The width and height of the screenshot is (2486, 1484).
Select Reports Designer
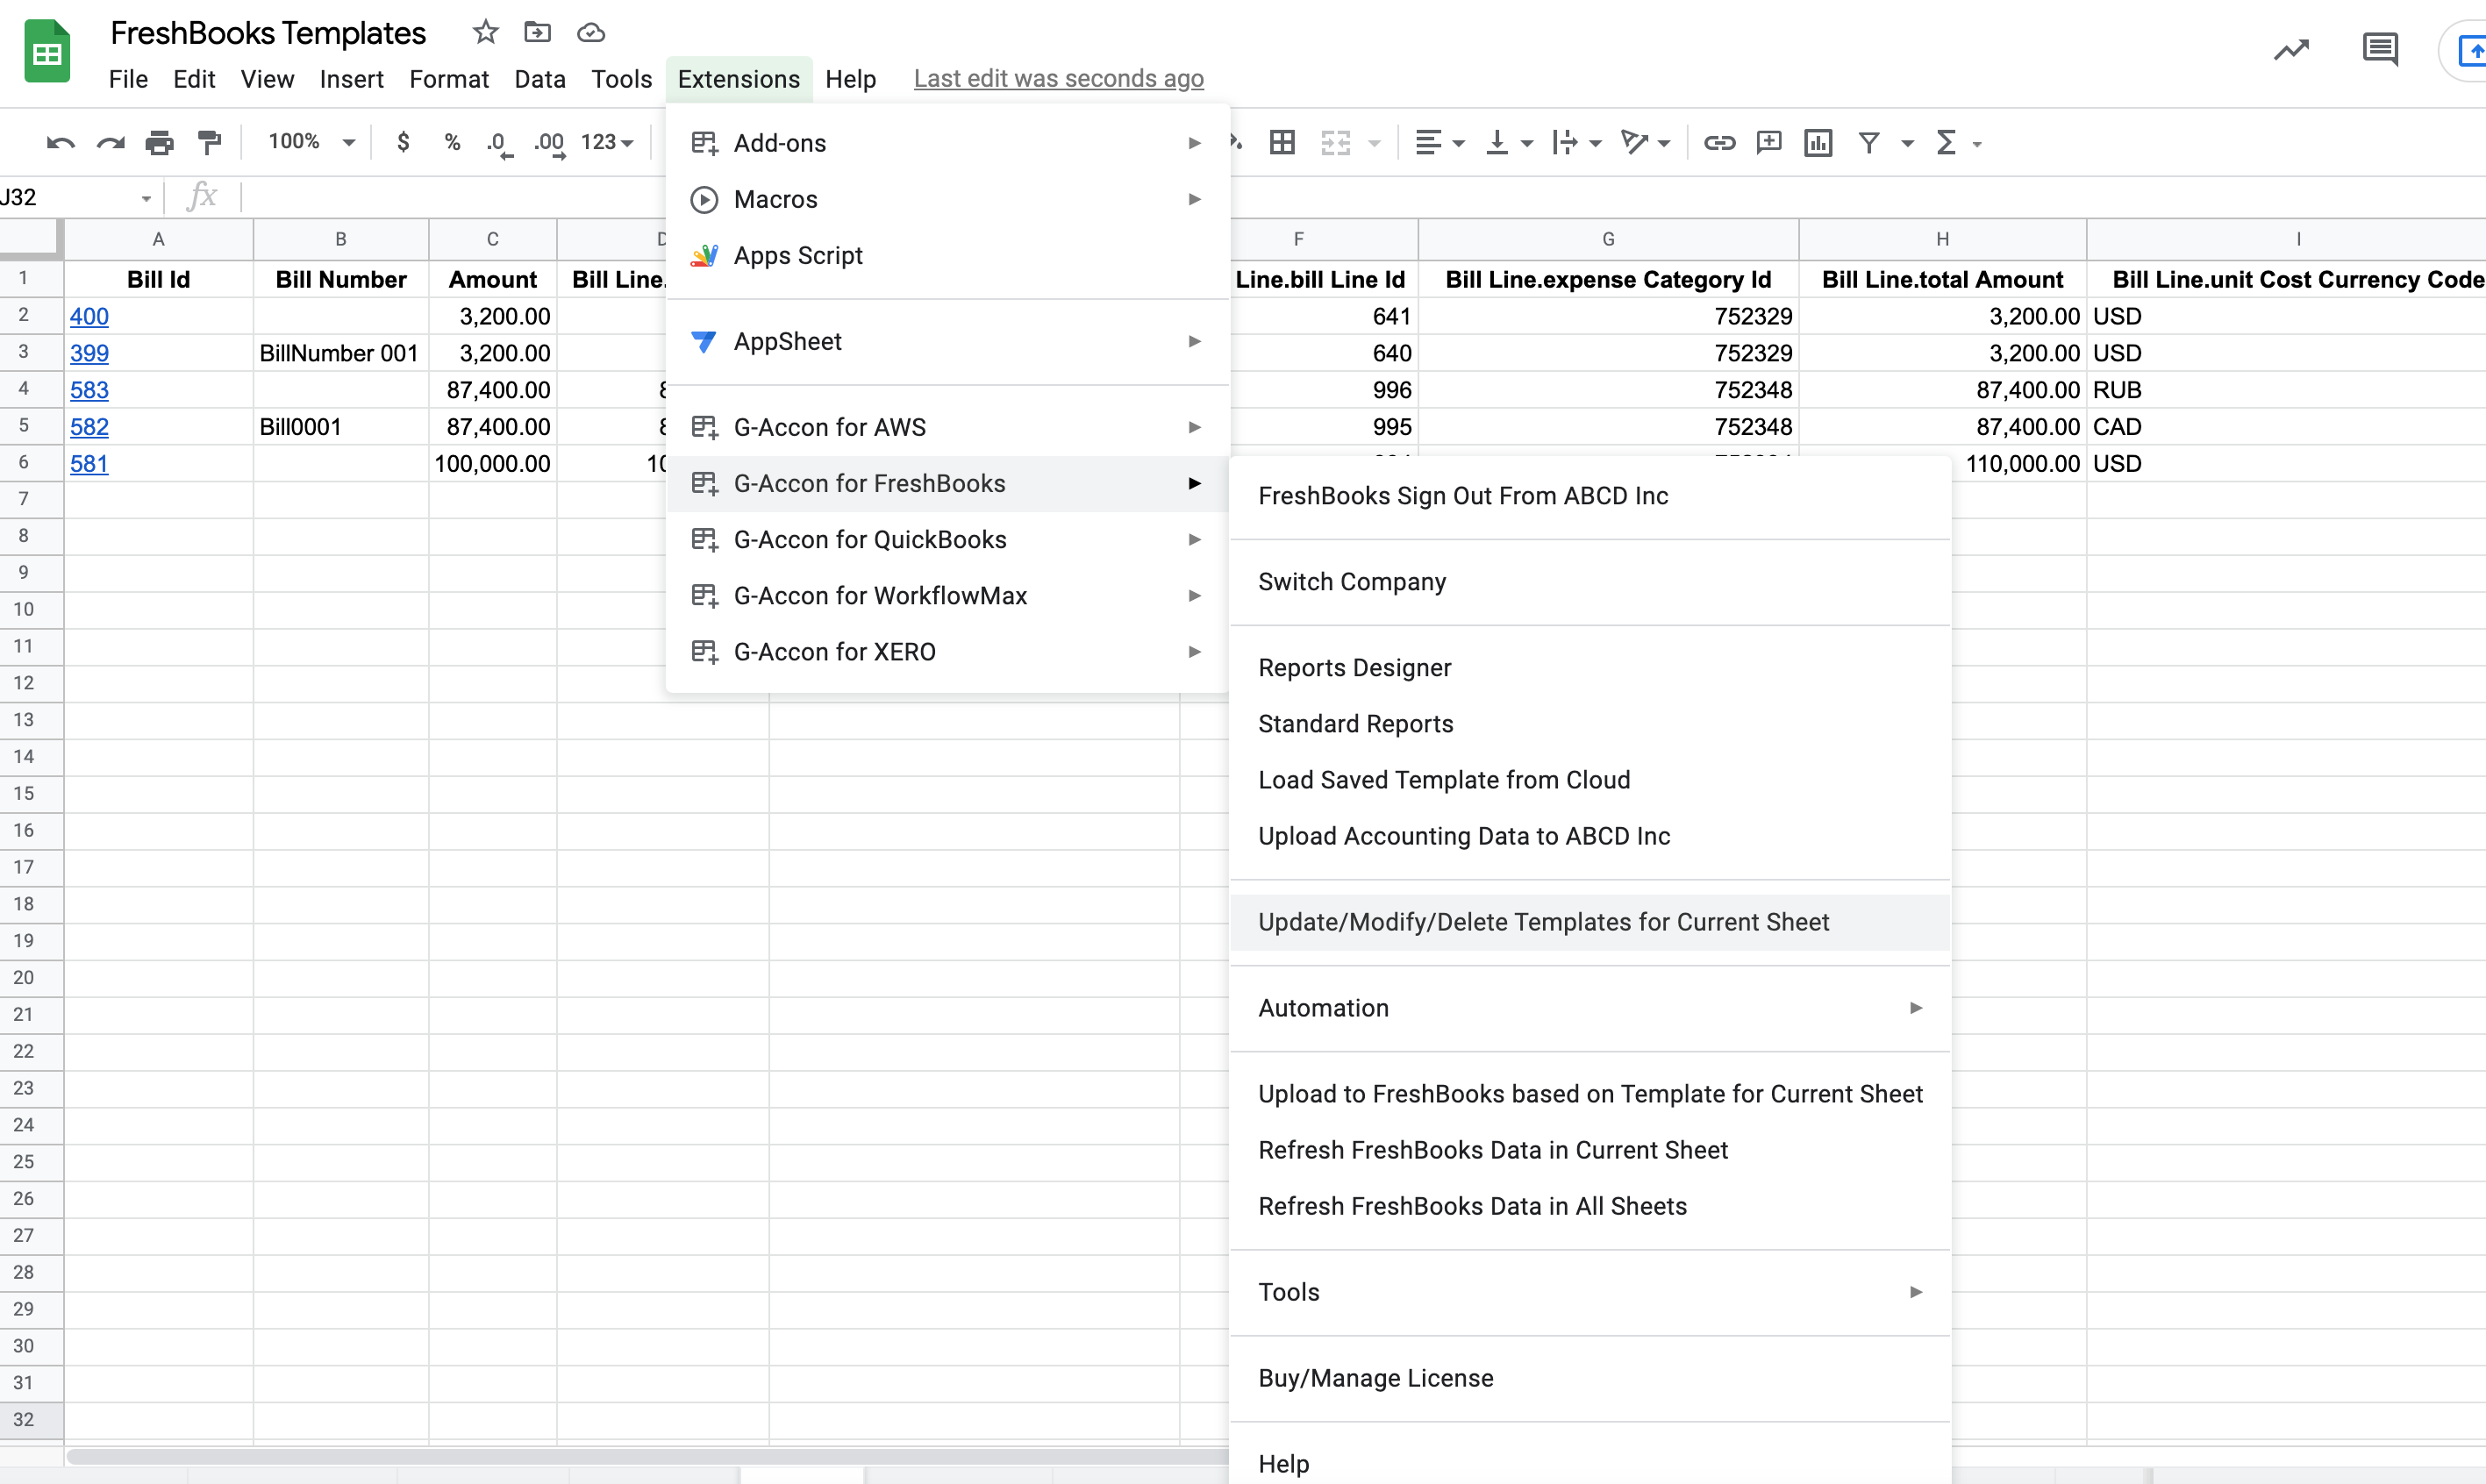click(x=1590, y=668)
